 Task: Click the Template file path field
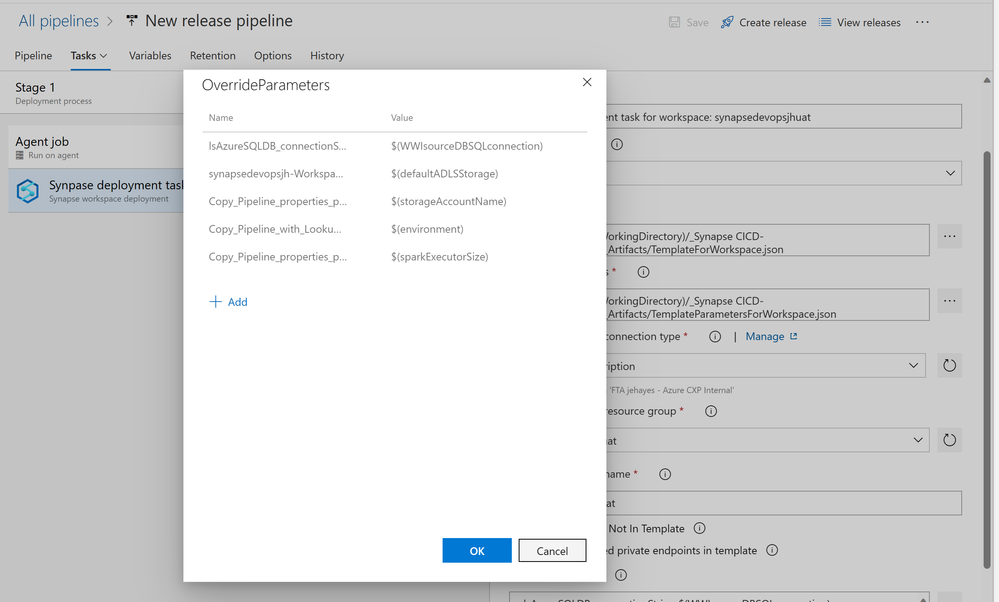click(x=767, y=240)
